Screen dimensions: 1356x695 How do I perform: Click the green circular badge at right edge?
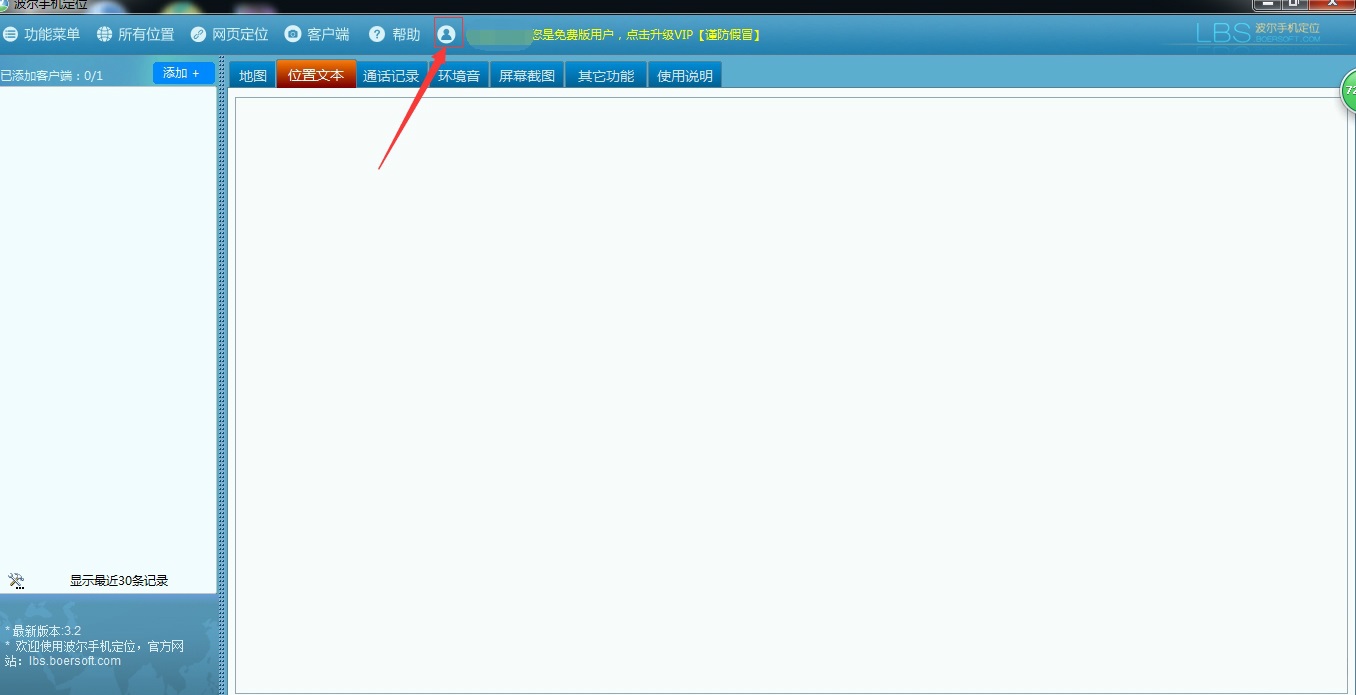[1348, 91]
